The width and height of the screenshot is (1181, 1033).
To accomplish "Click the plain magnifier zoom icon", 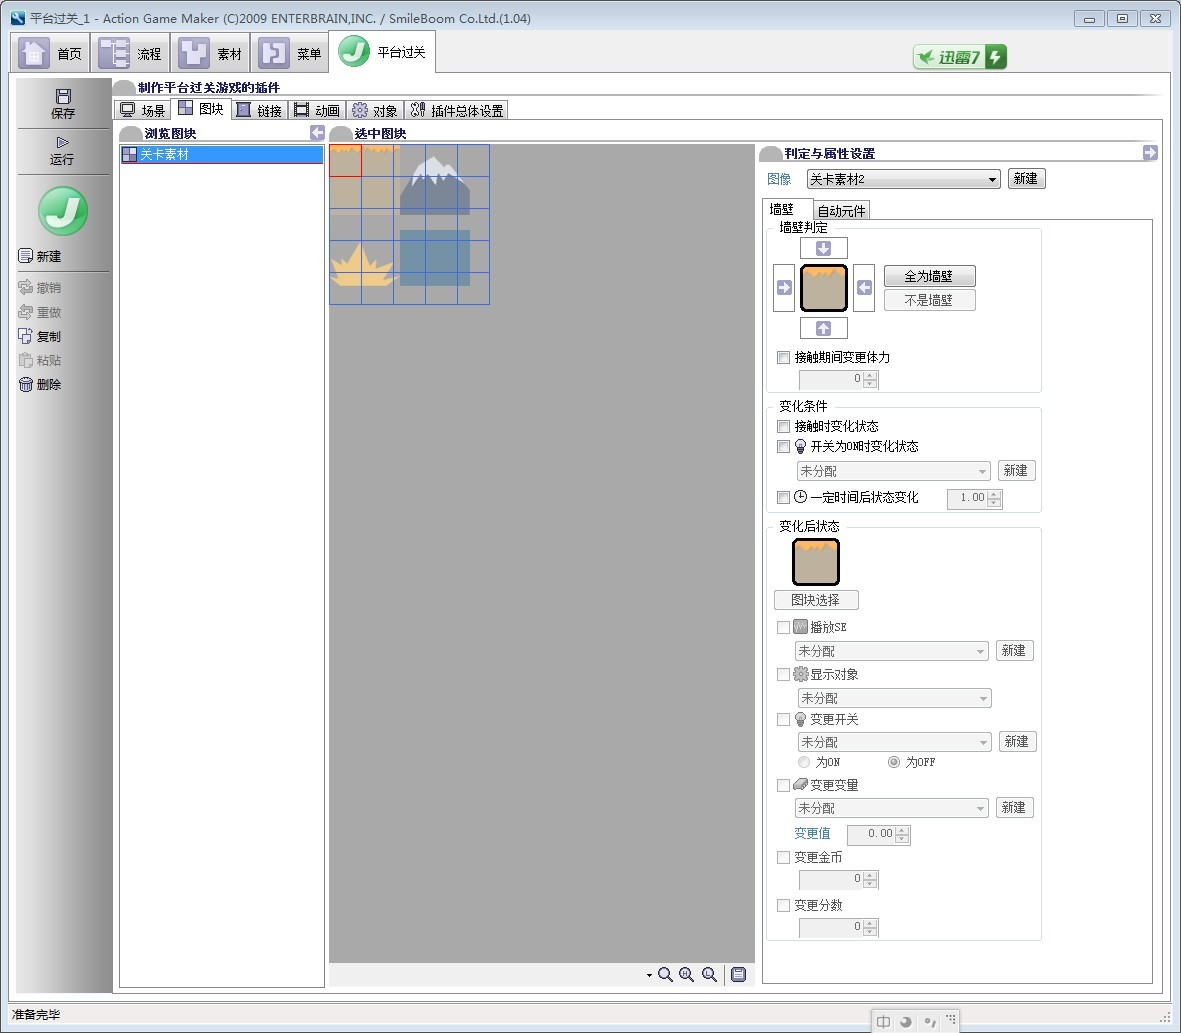I will [x=665, y=975].
